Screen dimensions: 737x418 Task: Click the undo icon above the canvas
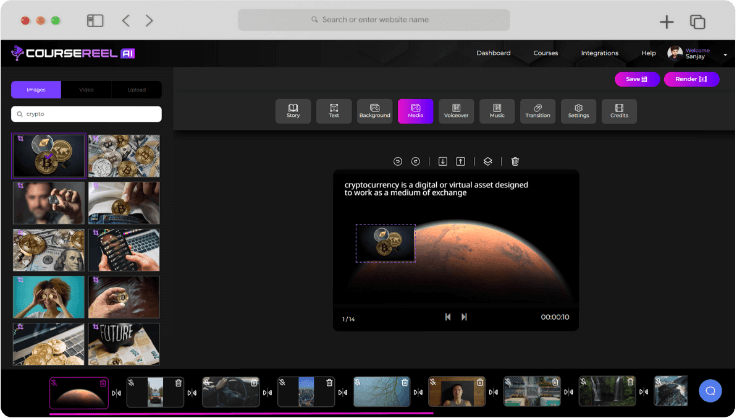click(398, 161)
